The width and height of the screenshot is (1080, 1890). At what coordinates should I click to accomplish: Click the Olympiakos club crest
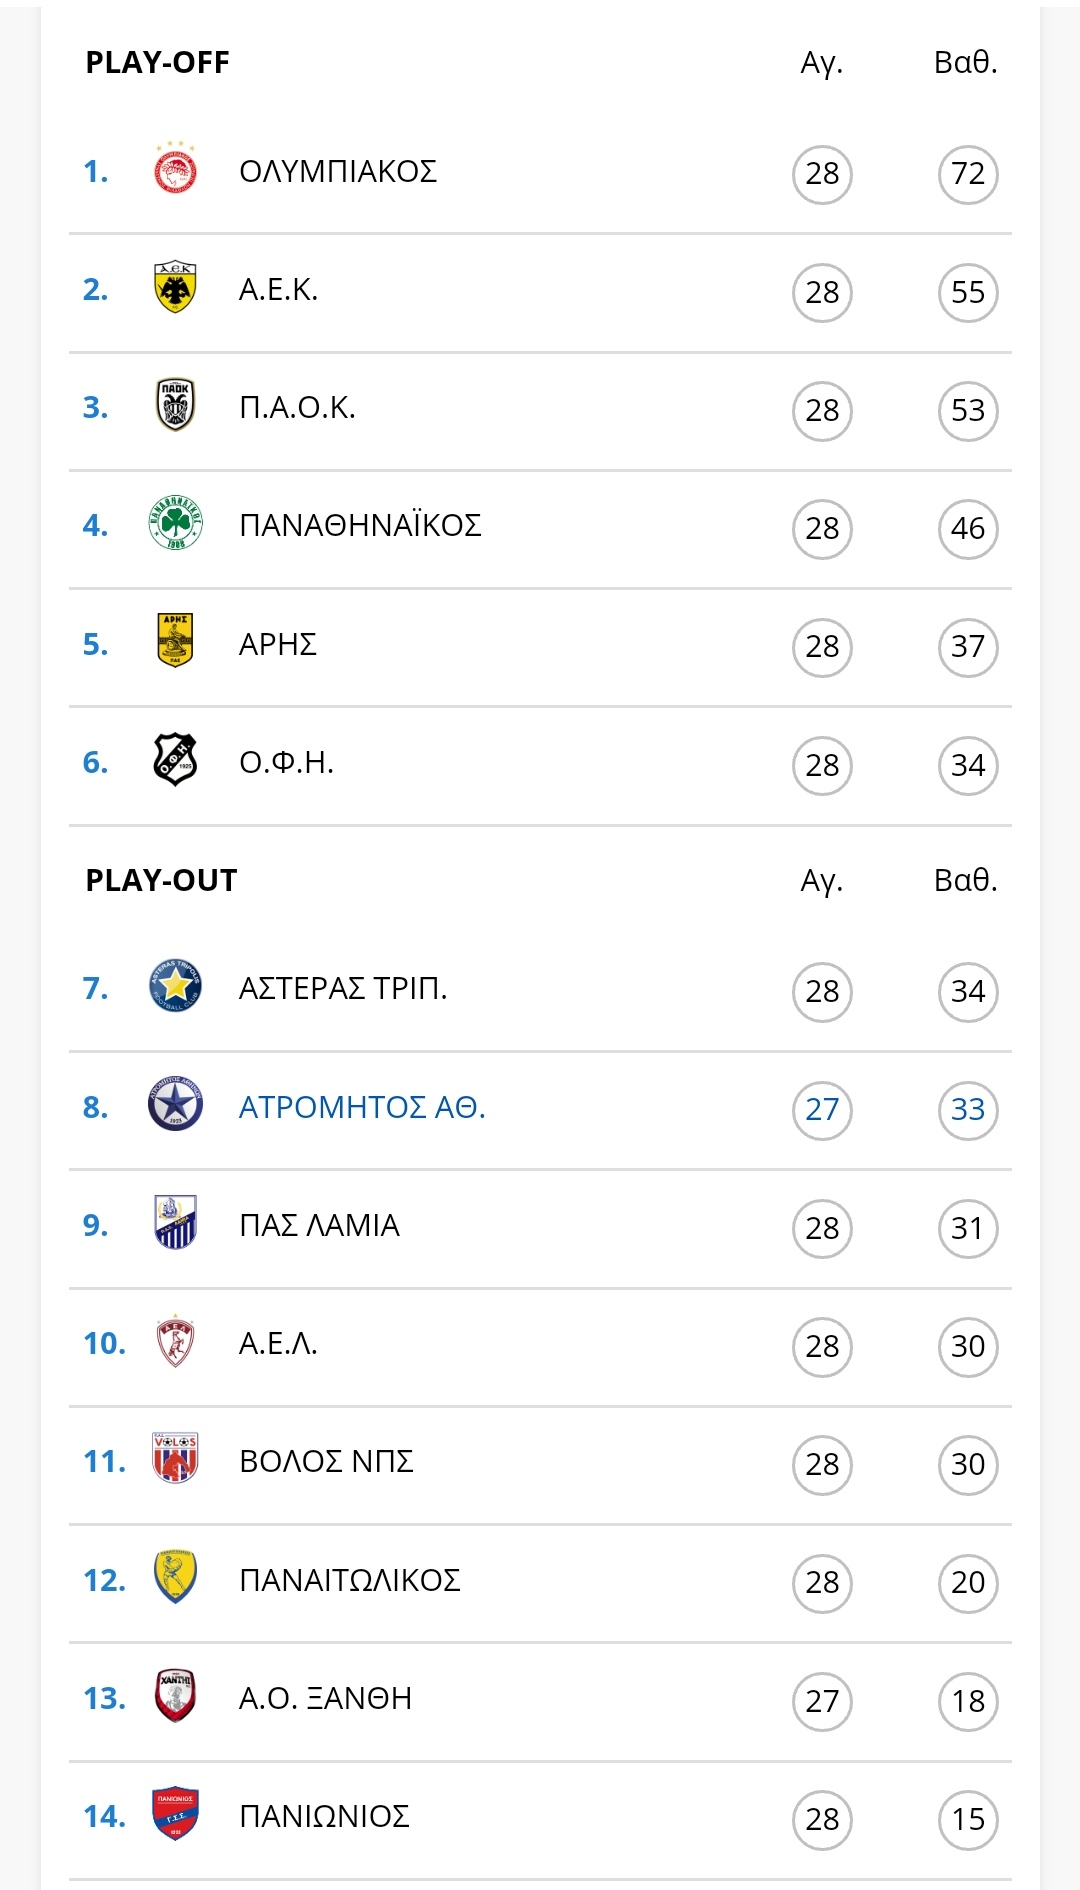(x=175, y=169)
